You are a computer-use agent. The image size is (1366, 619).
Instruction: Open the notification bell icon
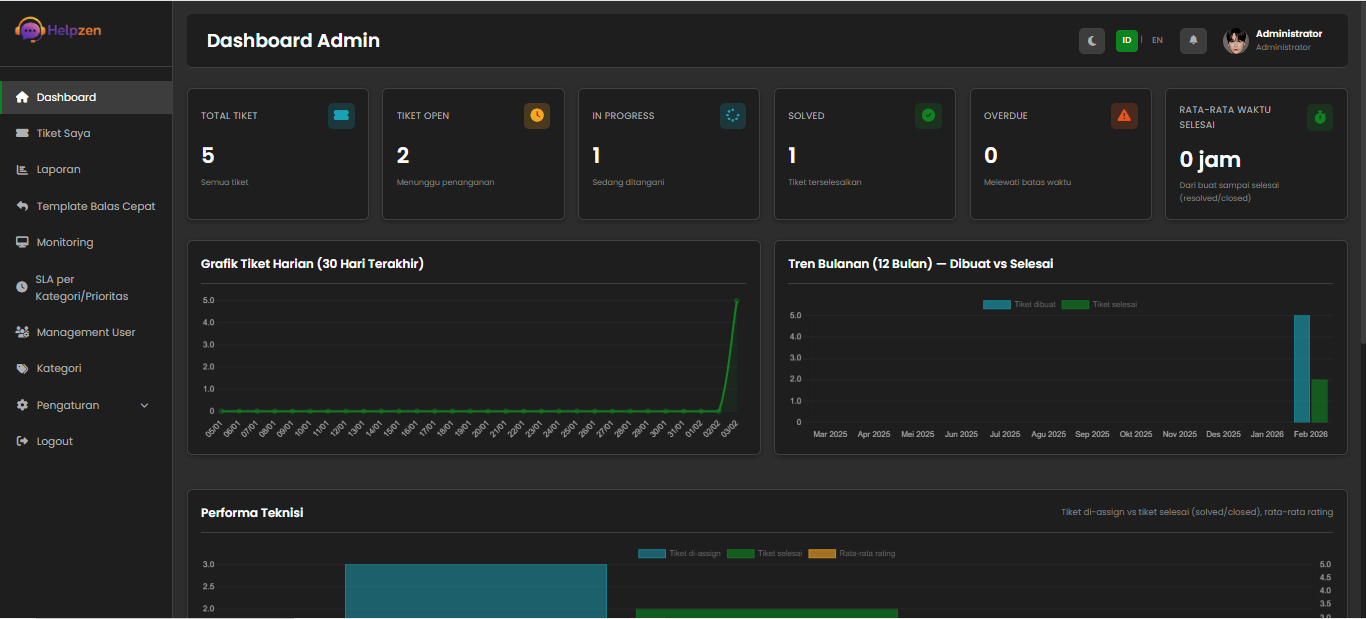pyautogui.click(x=1192, y=40)
